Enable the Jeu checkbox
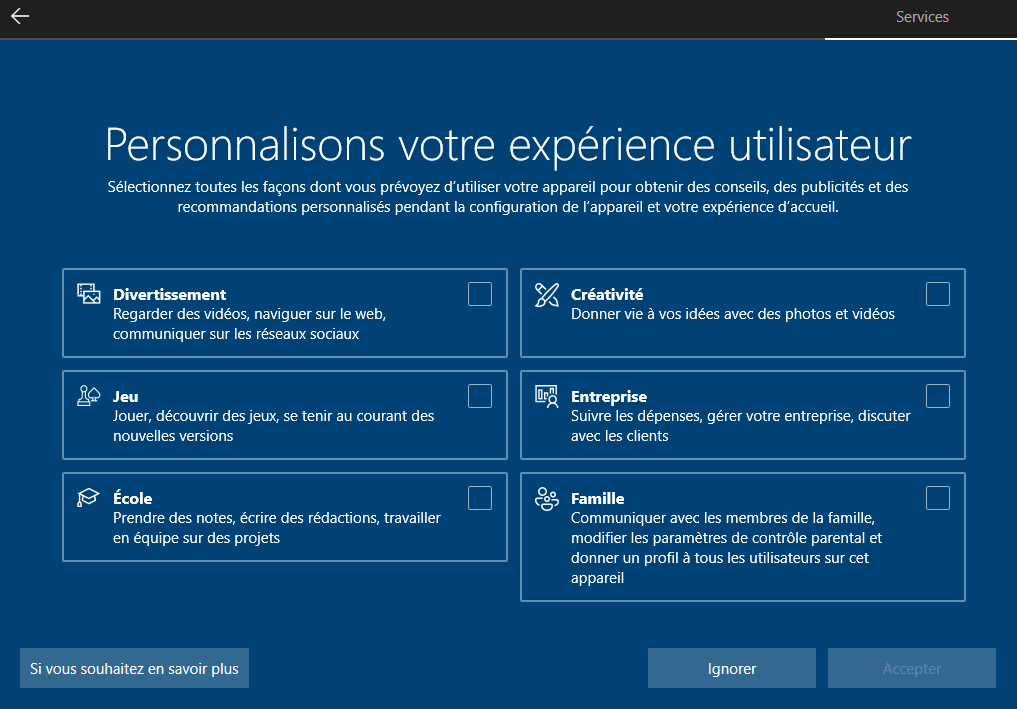Image resolution: width=1017 pixels, height=709 pixels. point(480,396)
